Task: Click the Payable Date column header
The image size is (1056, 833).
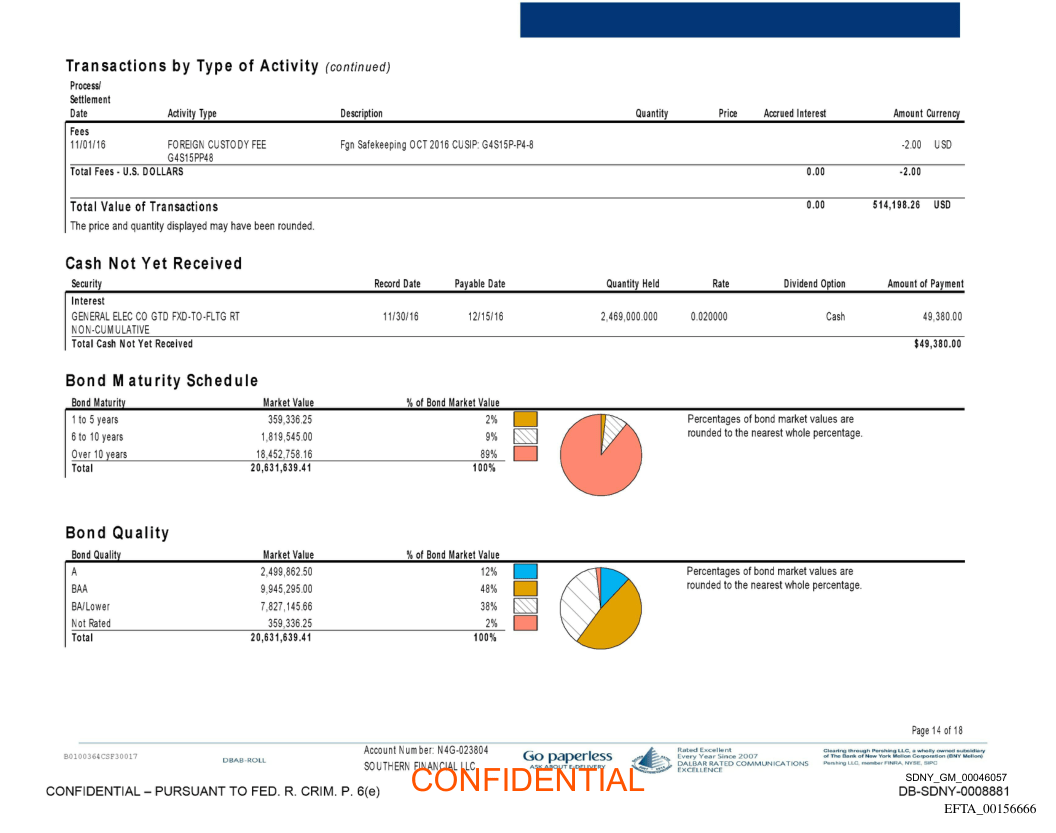Action: pos(480,284)
